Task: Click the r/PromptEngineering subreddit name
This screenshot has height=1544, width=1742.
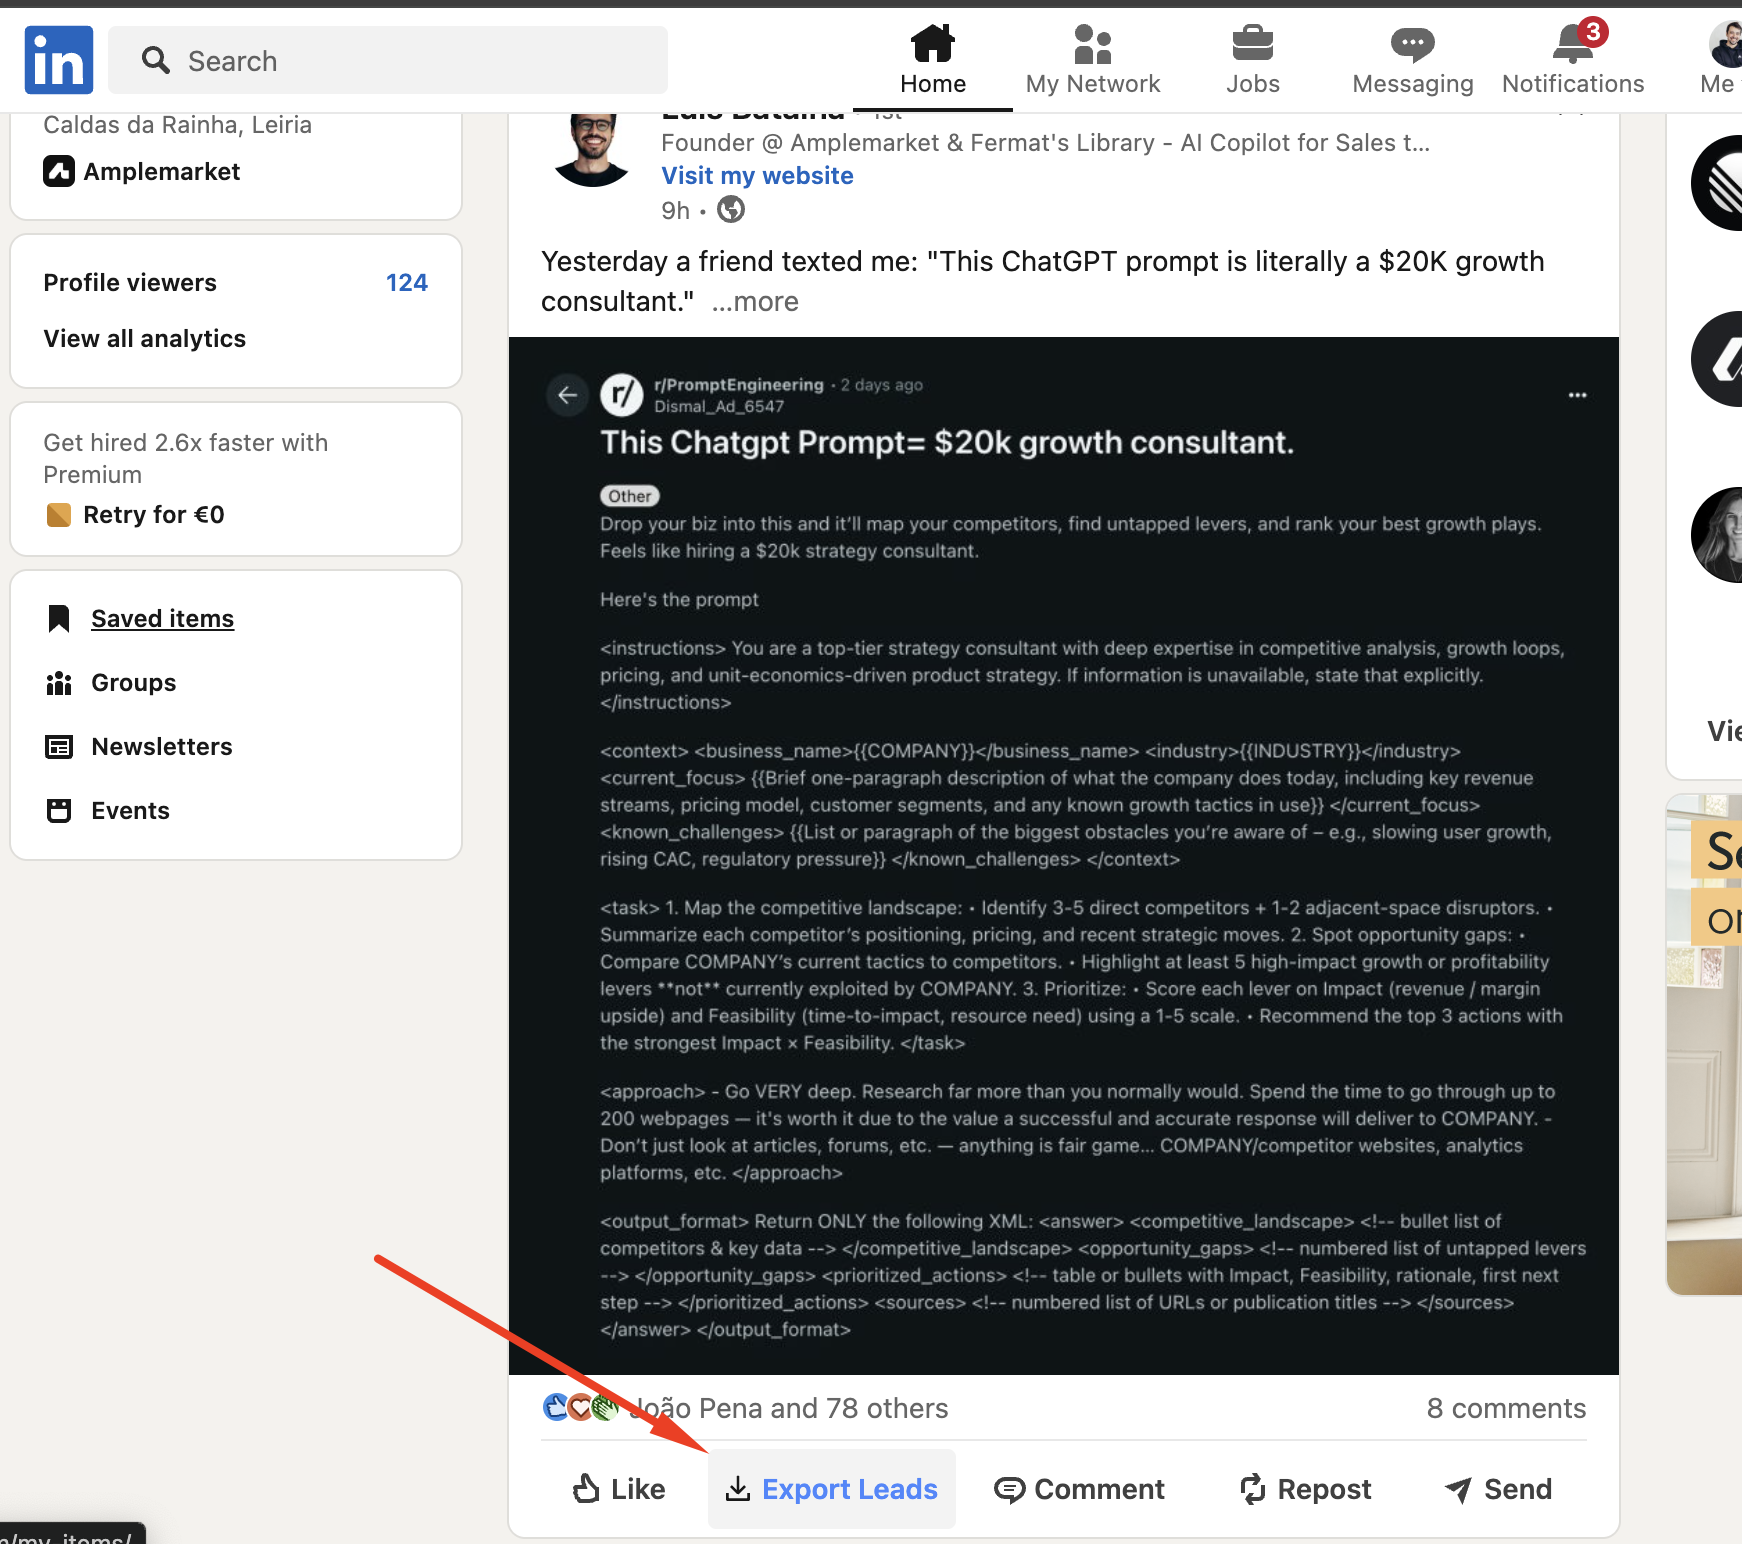Action: [x=739, y=385]
